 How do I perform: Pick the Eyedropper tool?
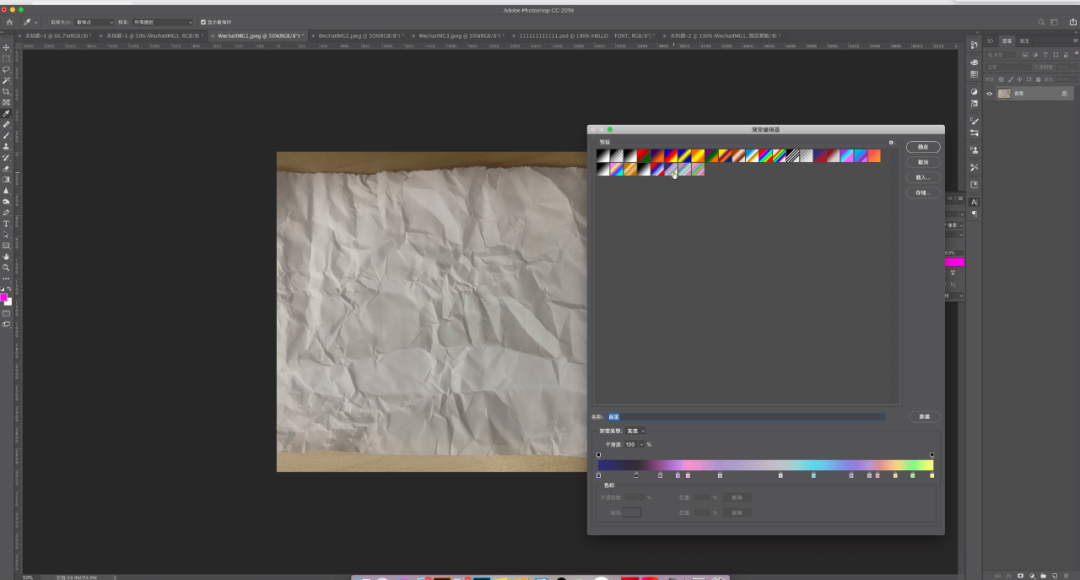(6, 113)
